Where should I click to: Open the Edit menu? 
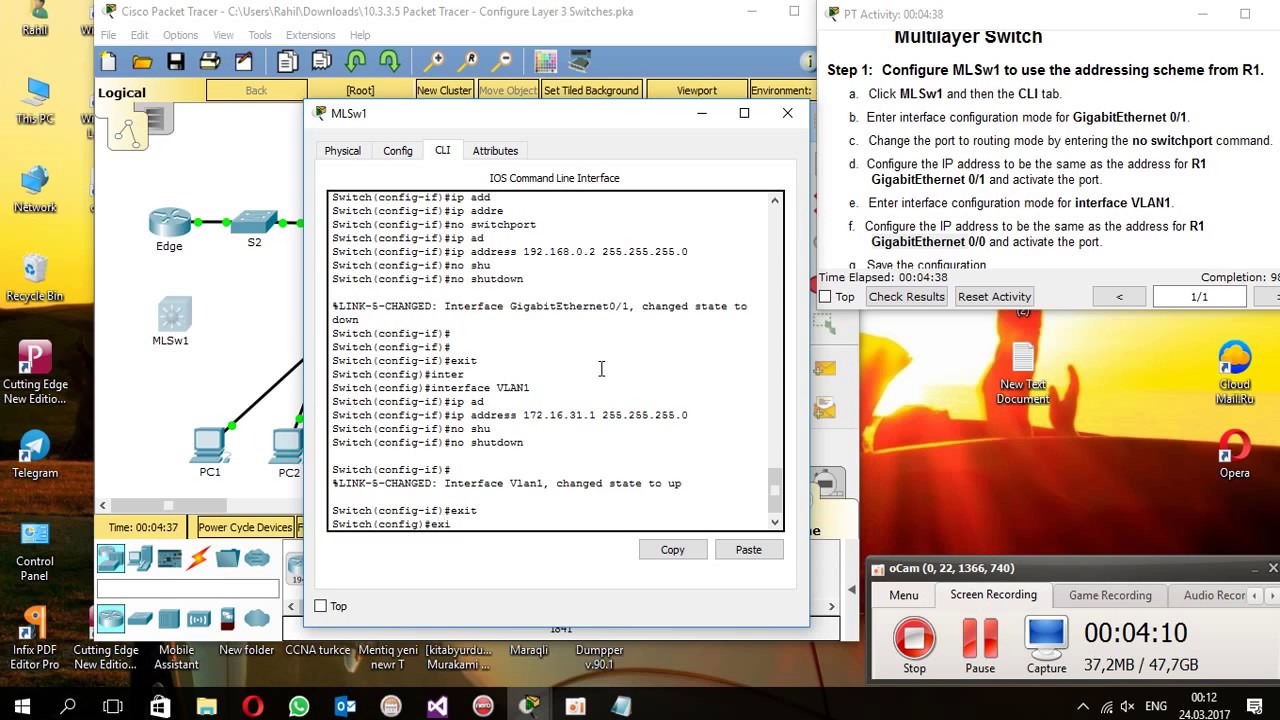click(x=139, y=35)
